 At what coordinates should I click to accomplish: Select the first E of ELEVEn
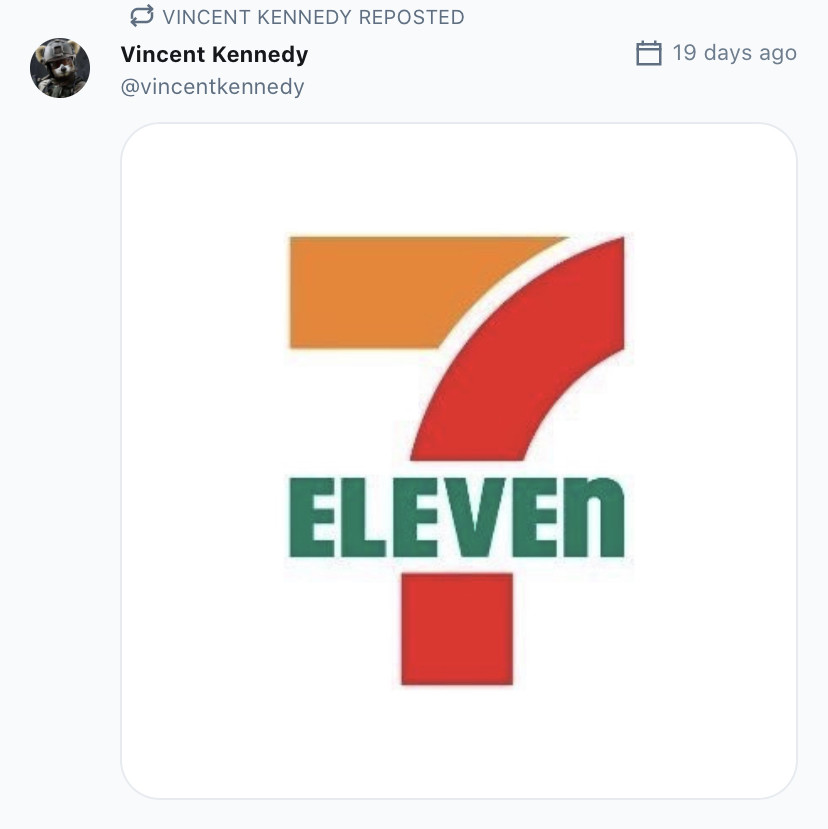[x=312, y=517]
